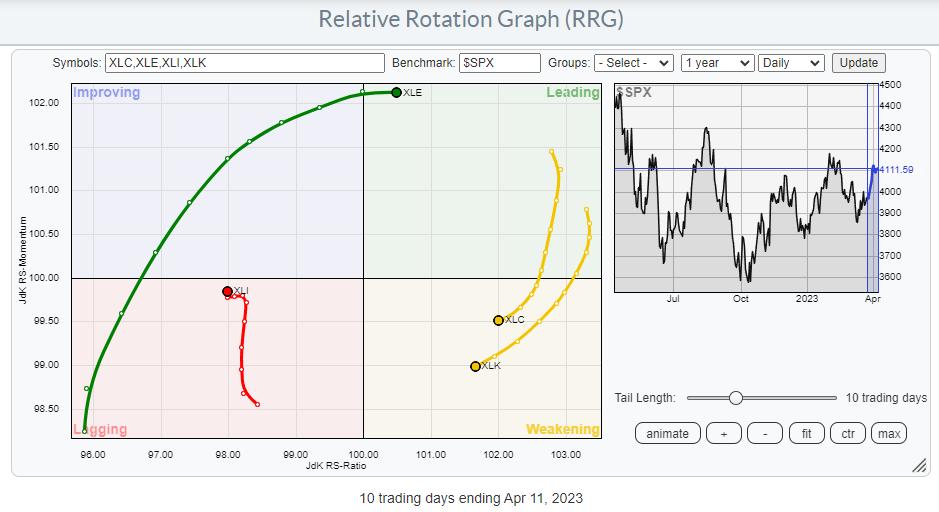
Task: Focus the Symbols input field
Action: (x=244, y=62)
